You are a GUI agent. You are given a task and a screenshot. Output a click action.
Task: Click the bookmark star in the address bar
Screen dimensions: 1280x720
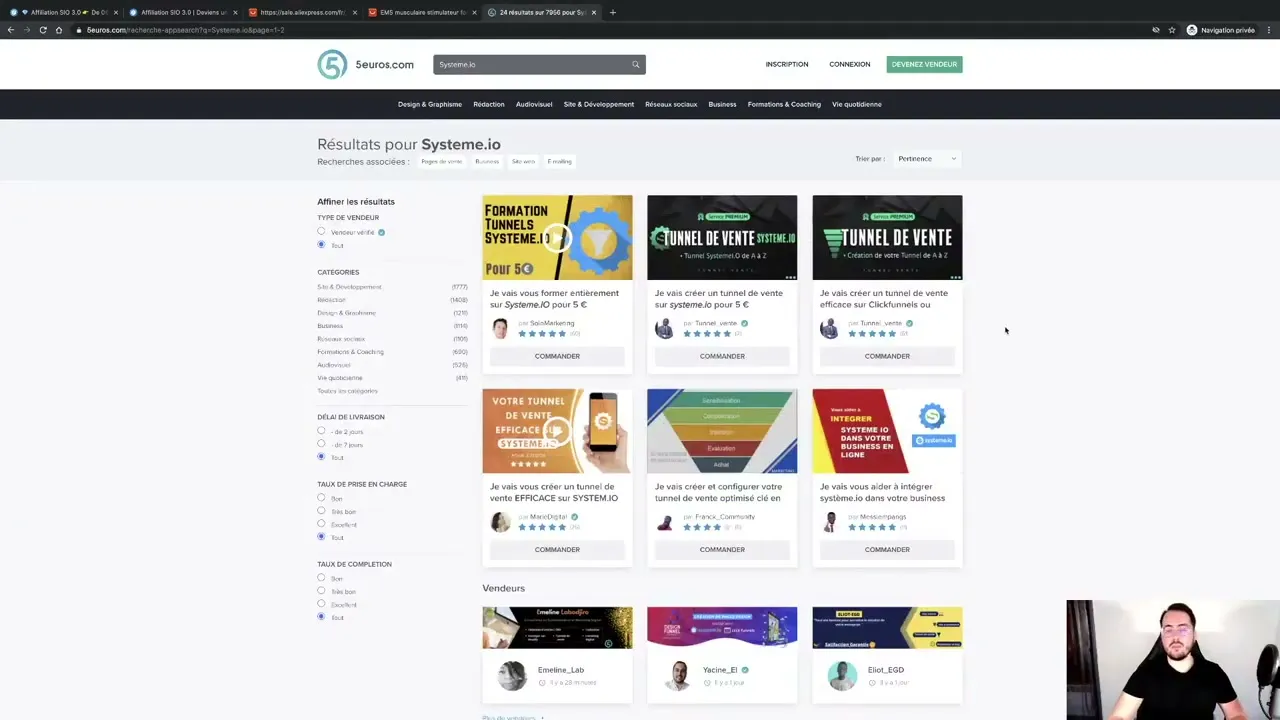pyautogui.click(x=1171, y=30)
